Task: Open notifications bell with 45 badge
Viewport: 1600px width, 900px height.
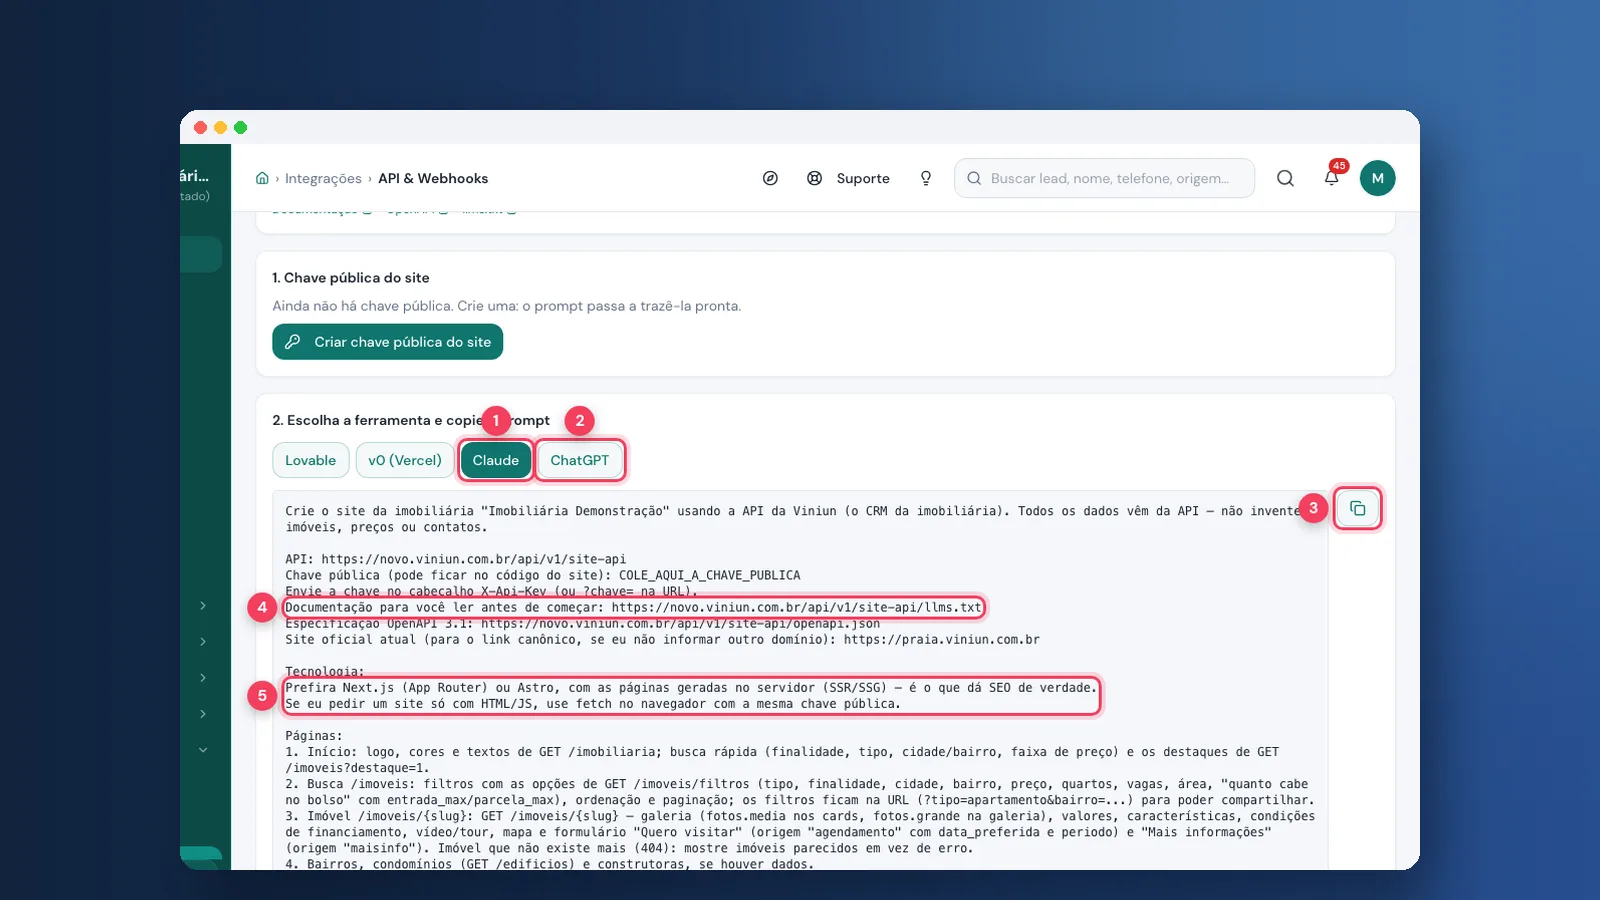Action: click(x=1332, y=177)
